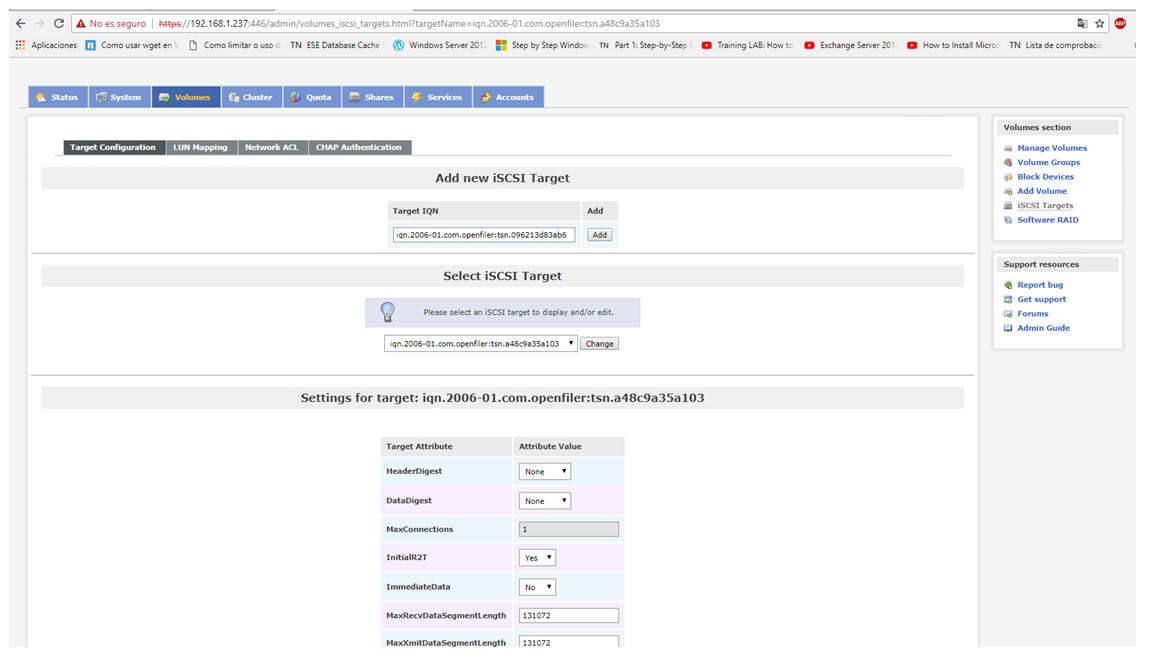Click the Software RAID icon in sidebar
Image resolution: width=1151 pixels, height=668 pixels.
(x=1008, y=219)
